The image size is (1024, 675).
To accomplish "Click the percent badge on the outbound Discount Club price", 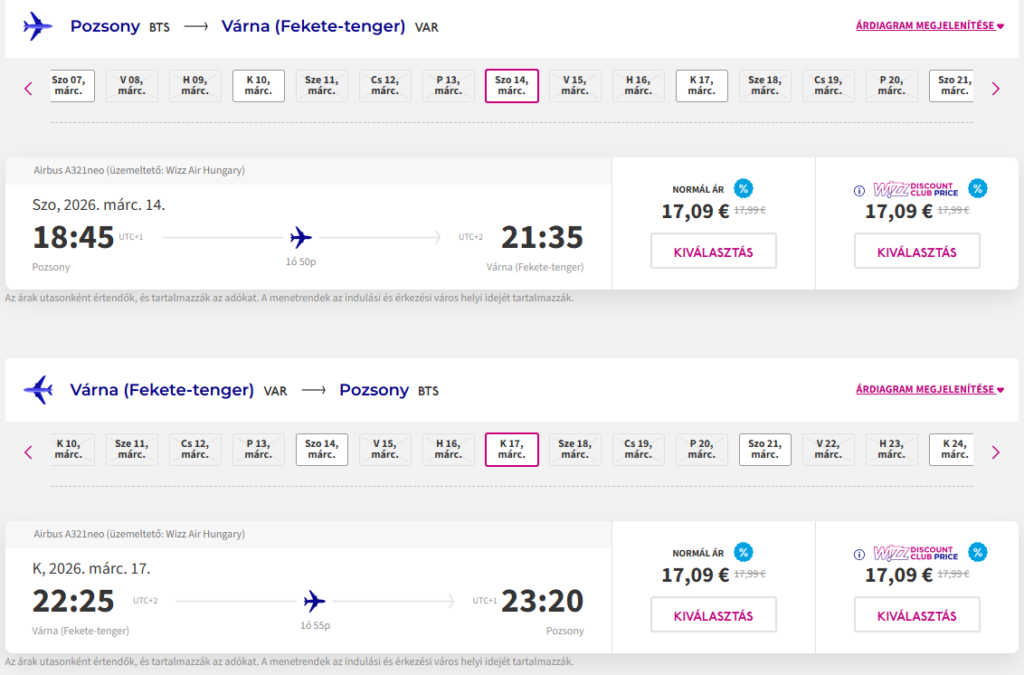I will point(978,188).
